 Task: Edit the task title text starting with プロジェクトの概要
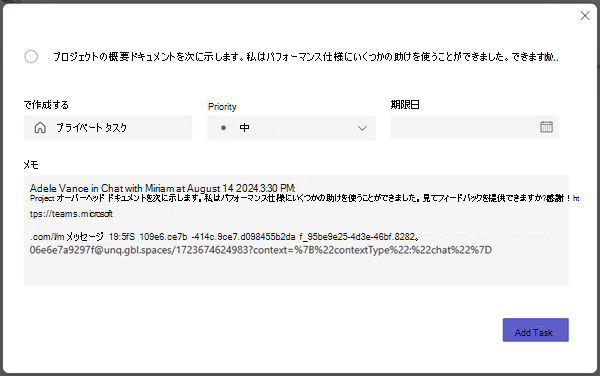tap(305, 57)
